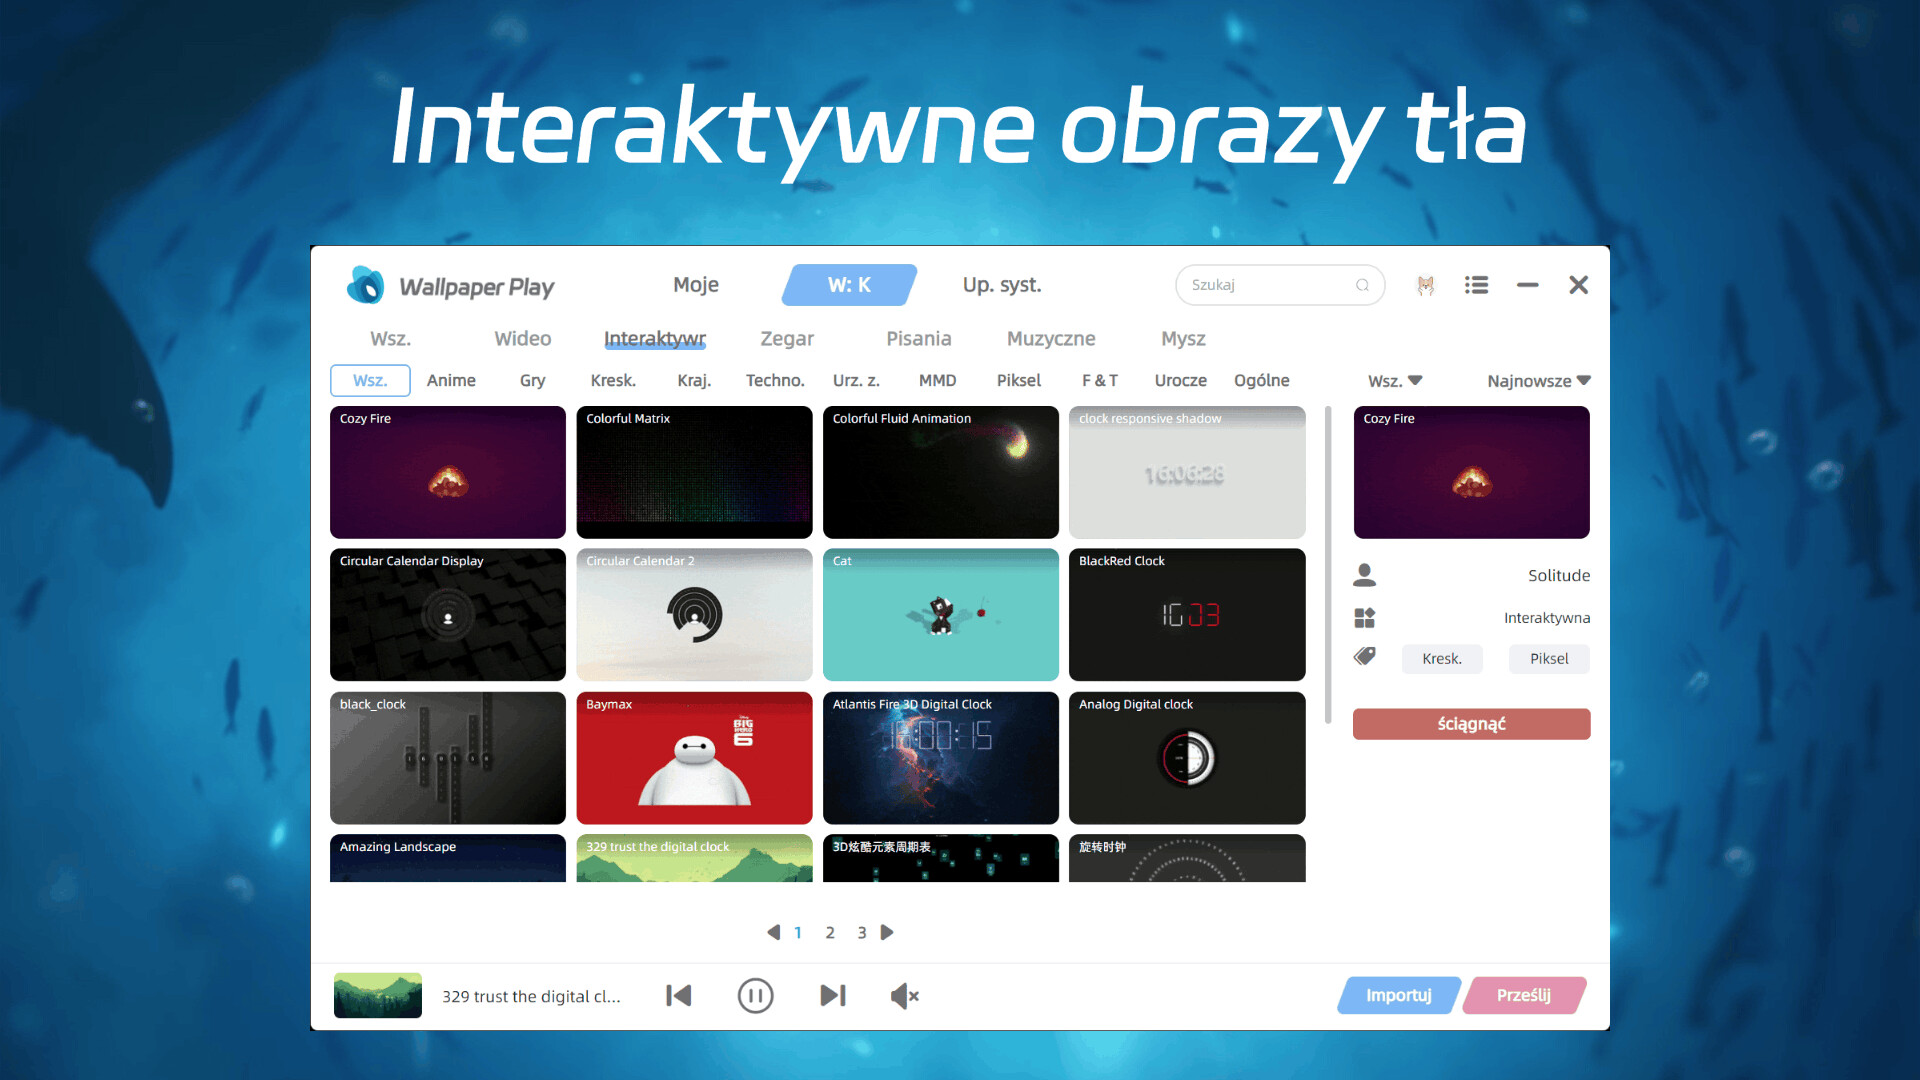Viewport: 1920px width, 1080px height.
Task: Skip to previous wallpaper track
Action: pyautogui.click(x=679, y=996)
